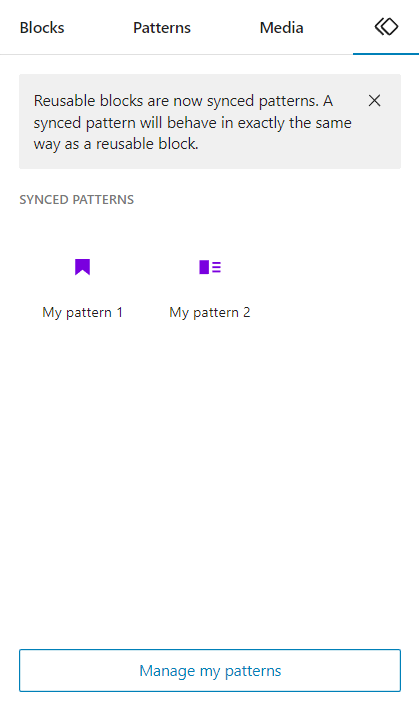The image size is (419, 710).
Task: Switch to the Blocks tab
Action: tap(42, 28)
